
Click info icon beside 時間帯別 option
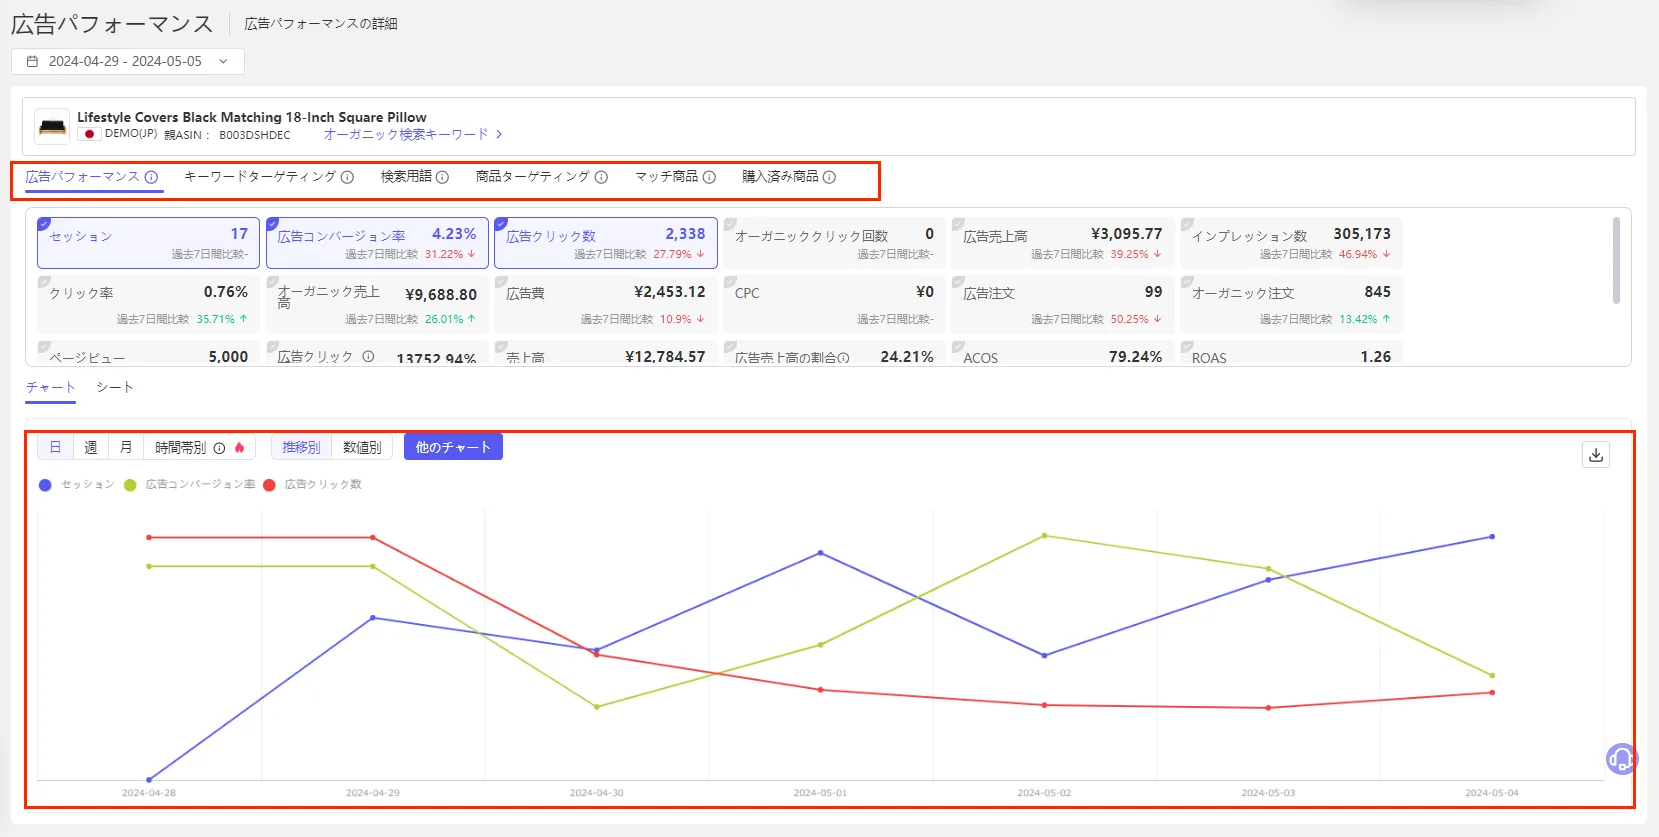(219, 448)
